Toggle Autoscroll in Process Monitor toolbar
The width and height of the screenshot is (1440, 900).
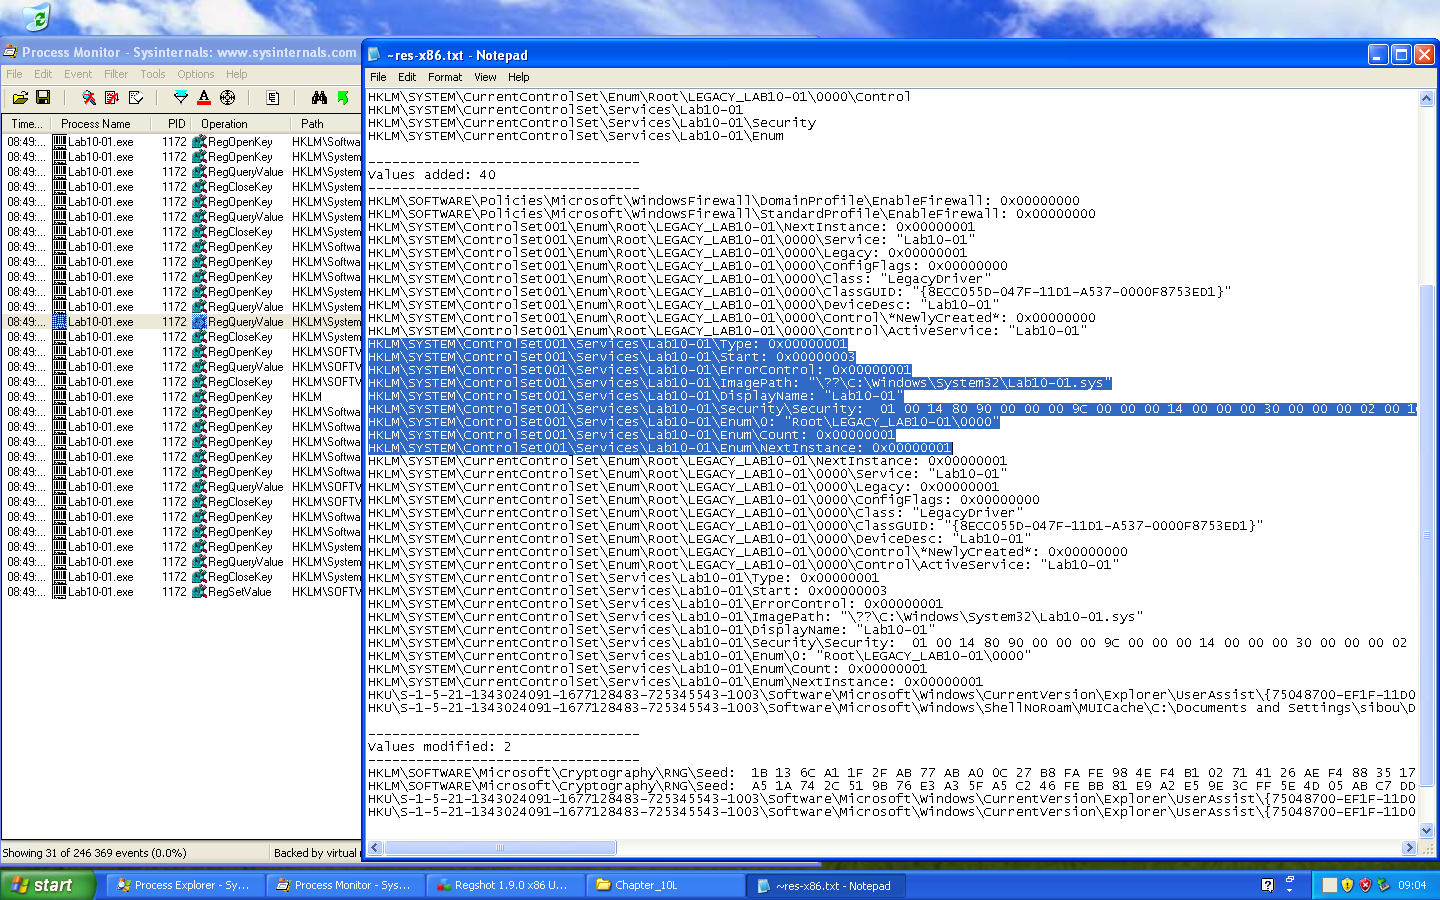click(112, 98)
